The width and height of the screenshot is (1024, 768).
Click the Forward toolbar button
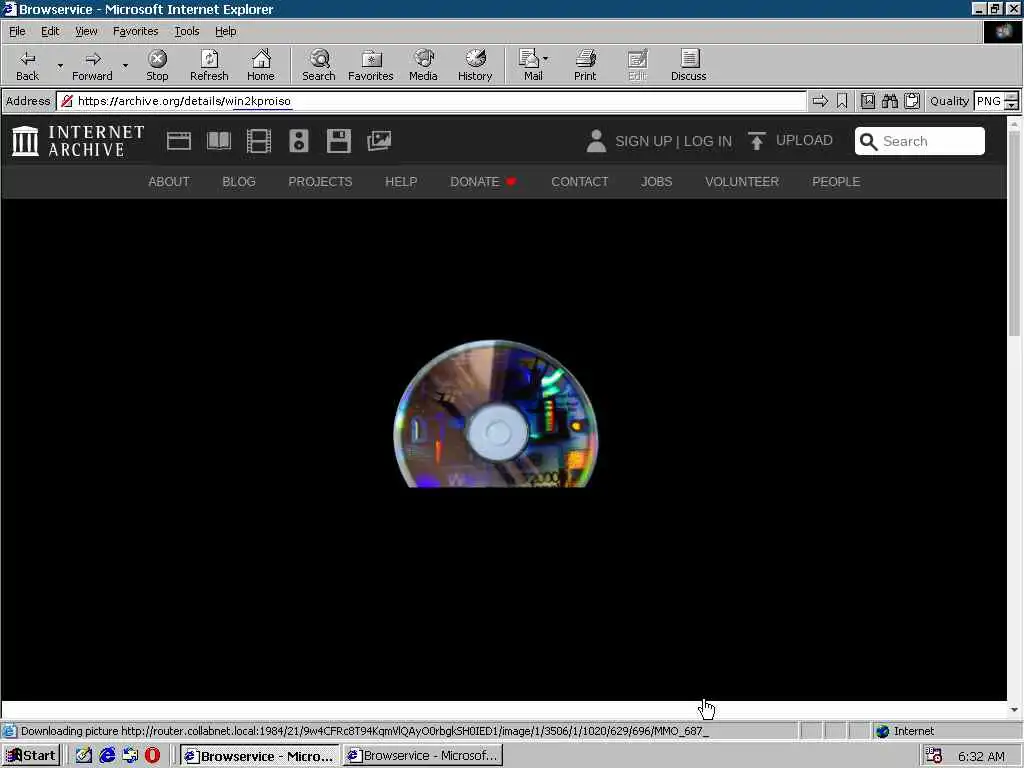coord(92,65)
